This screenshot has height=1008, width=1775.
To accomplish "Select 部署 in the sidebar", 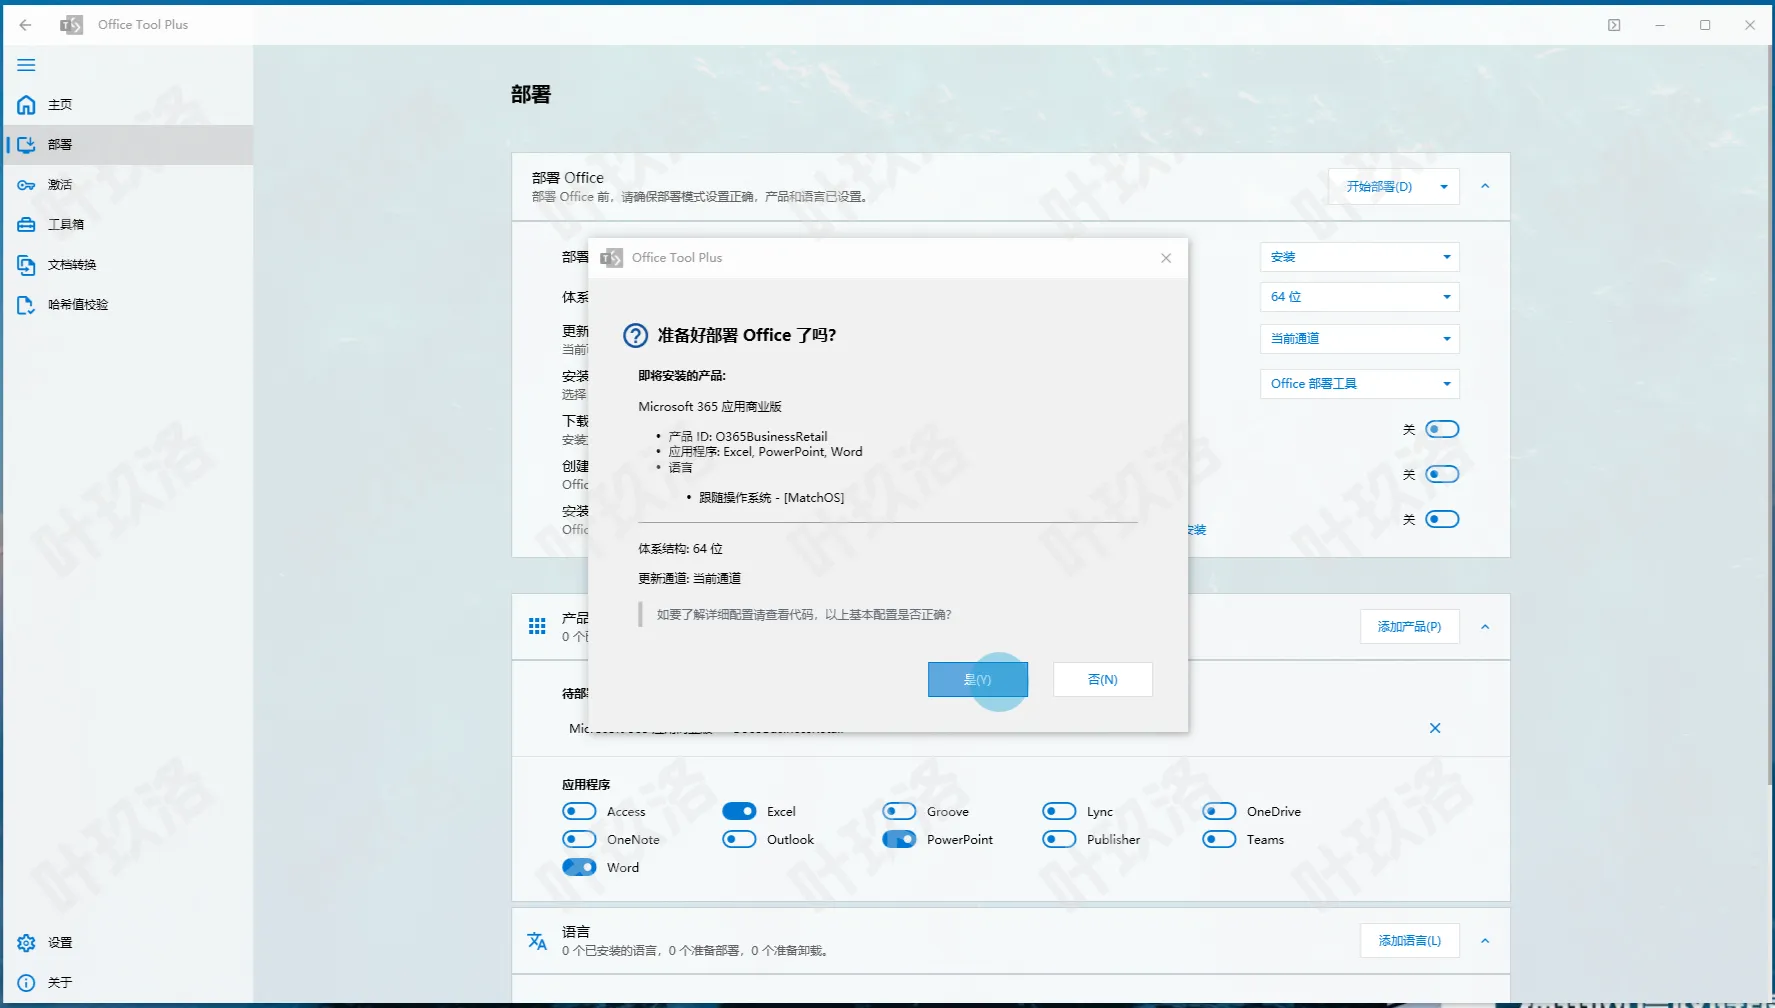I will 128,145.
